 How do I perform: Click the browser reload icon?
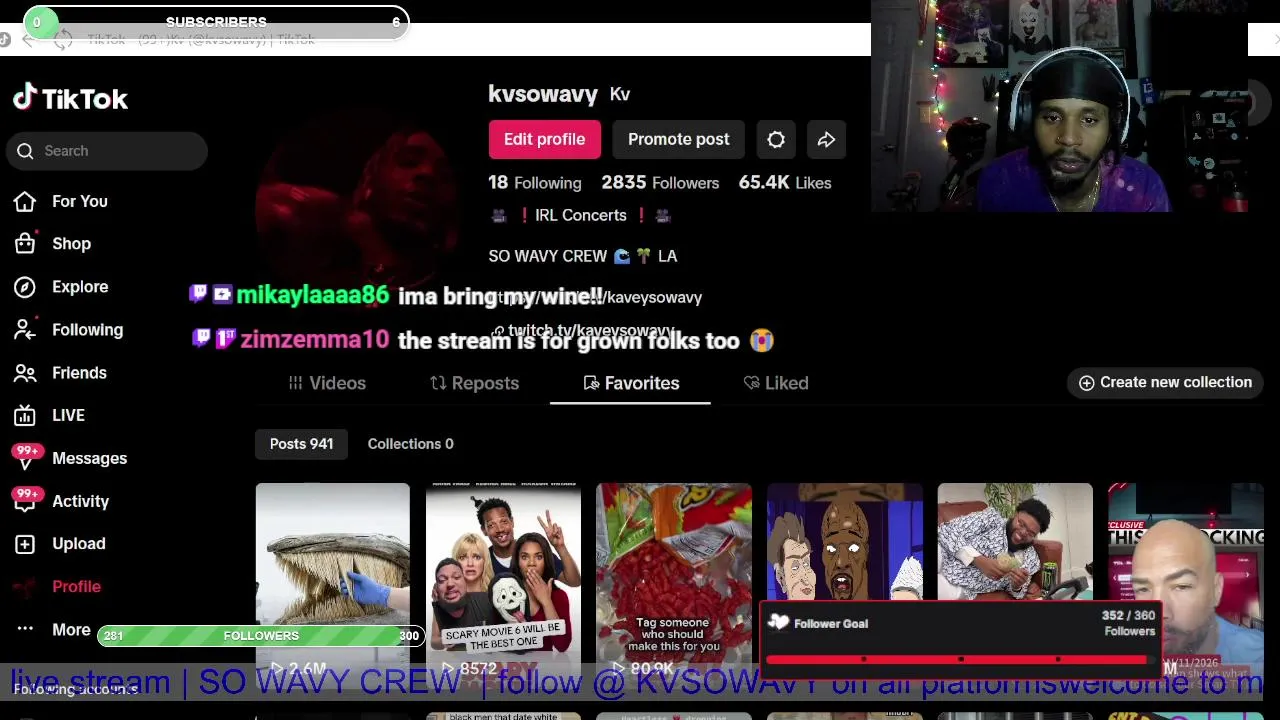63,40
